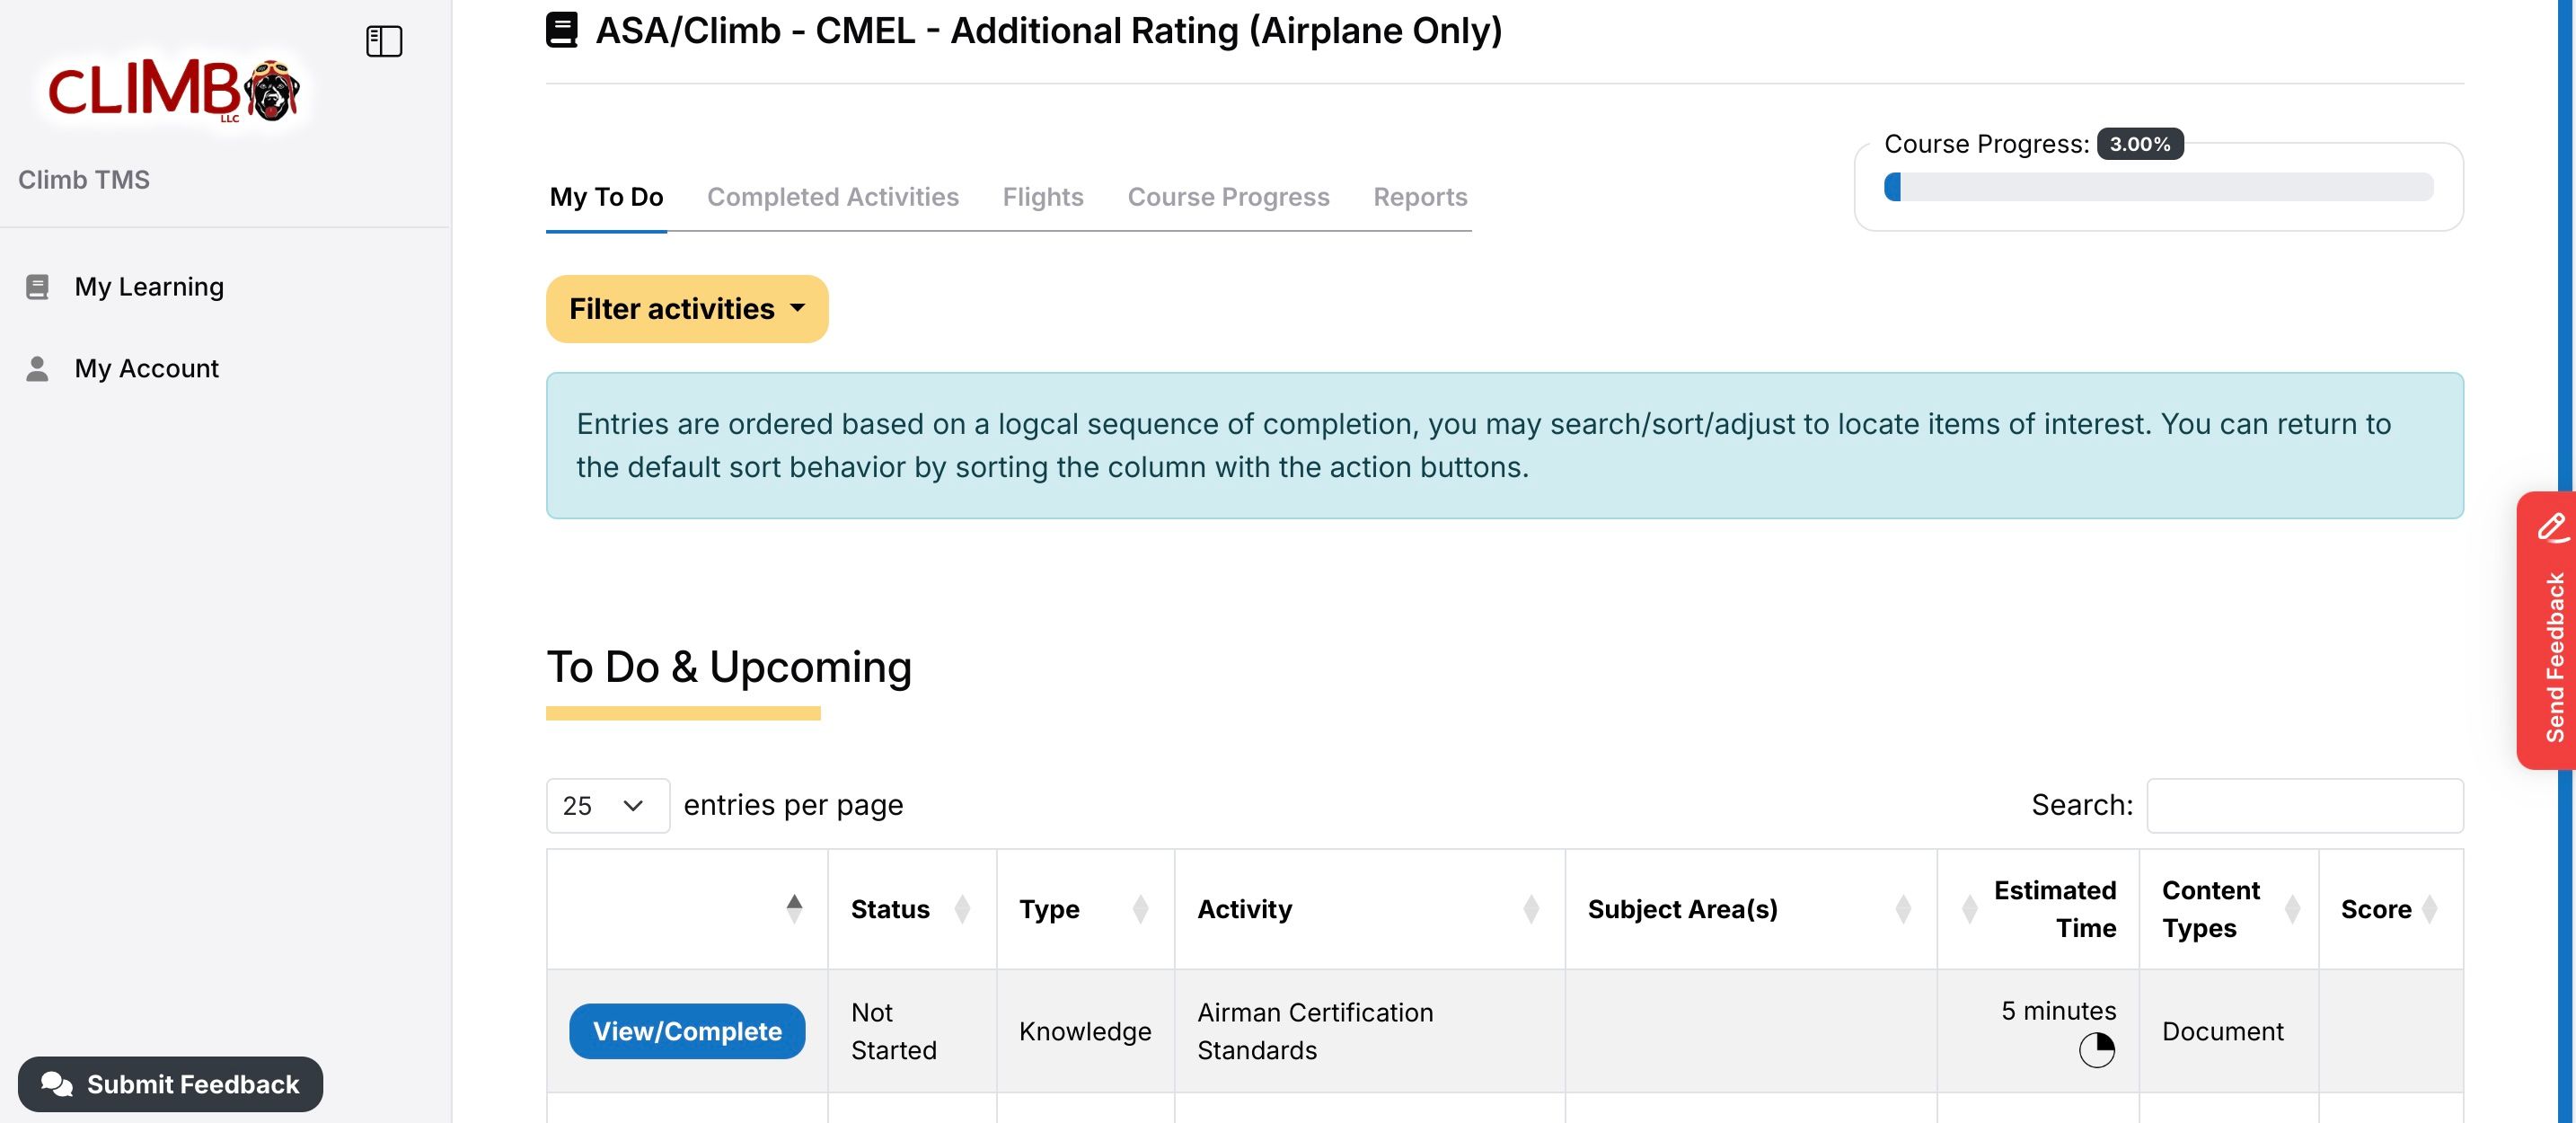Click the course title book icon
The width and height of the screenshot is (2576, 1123).
[x=561, y=30]
